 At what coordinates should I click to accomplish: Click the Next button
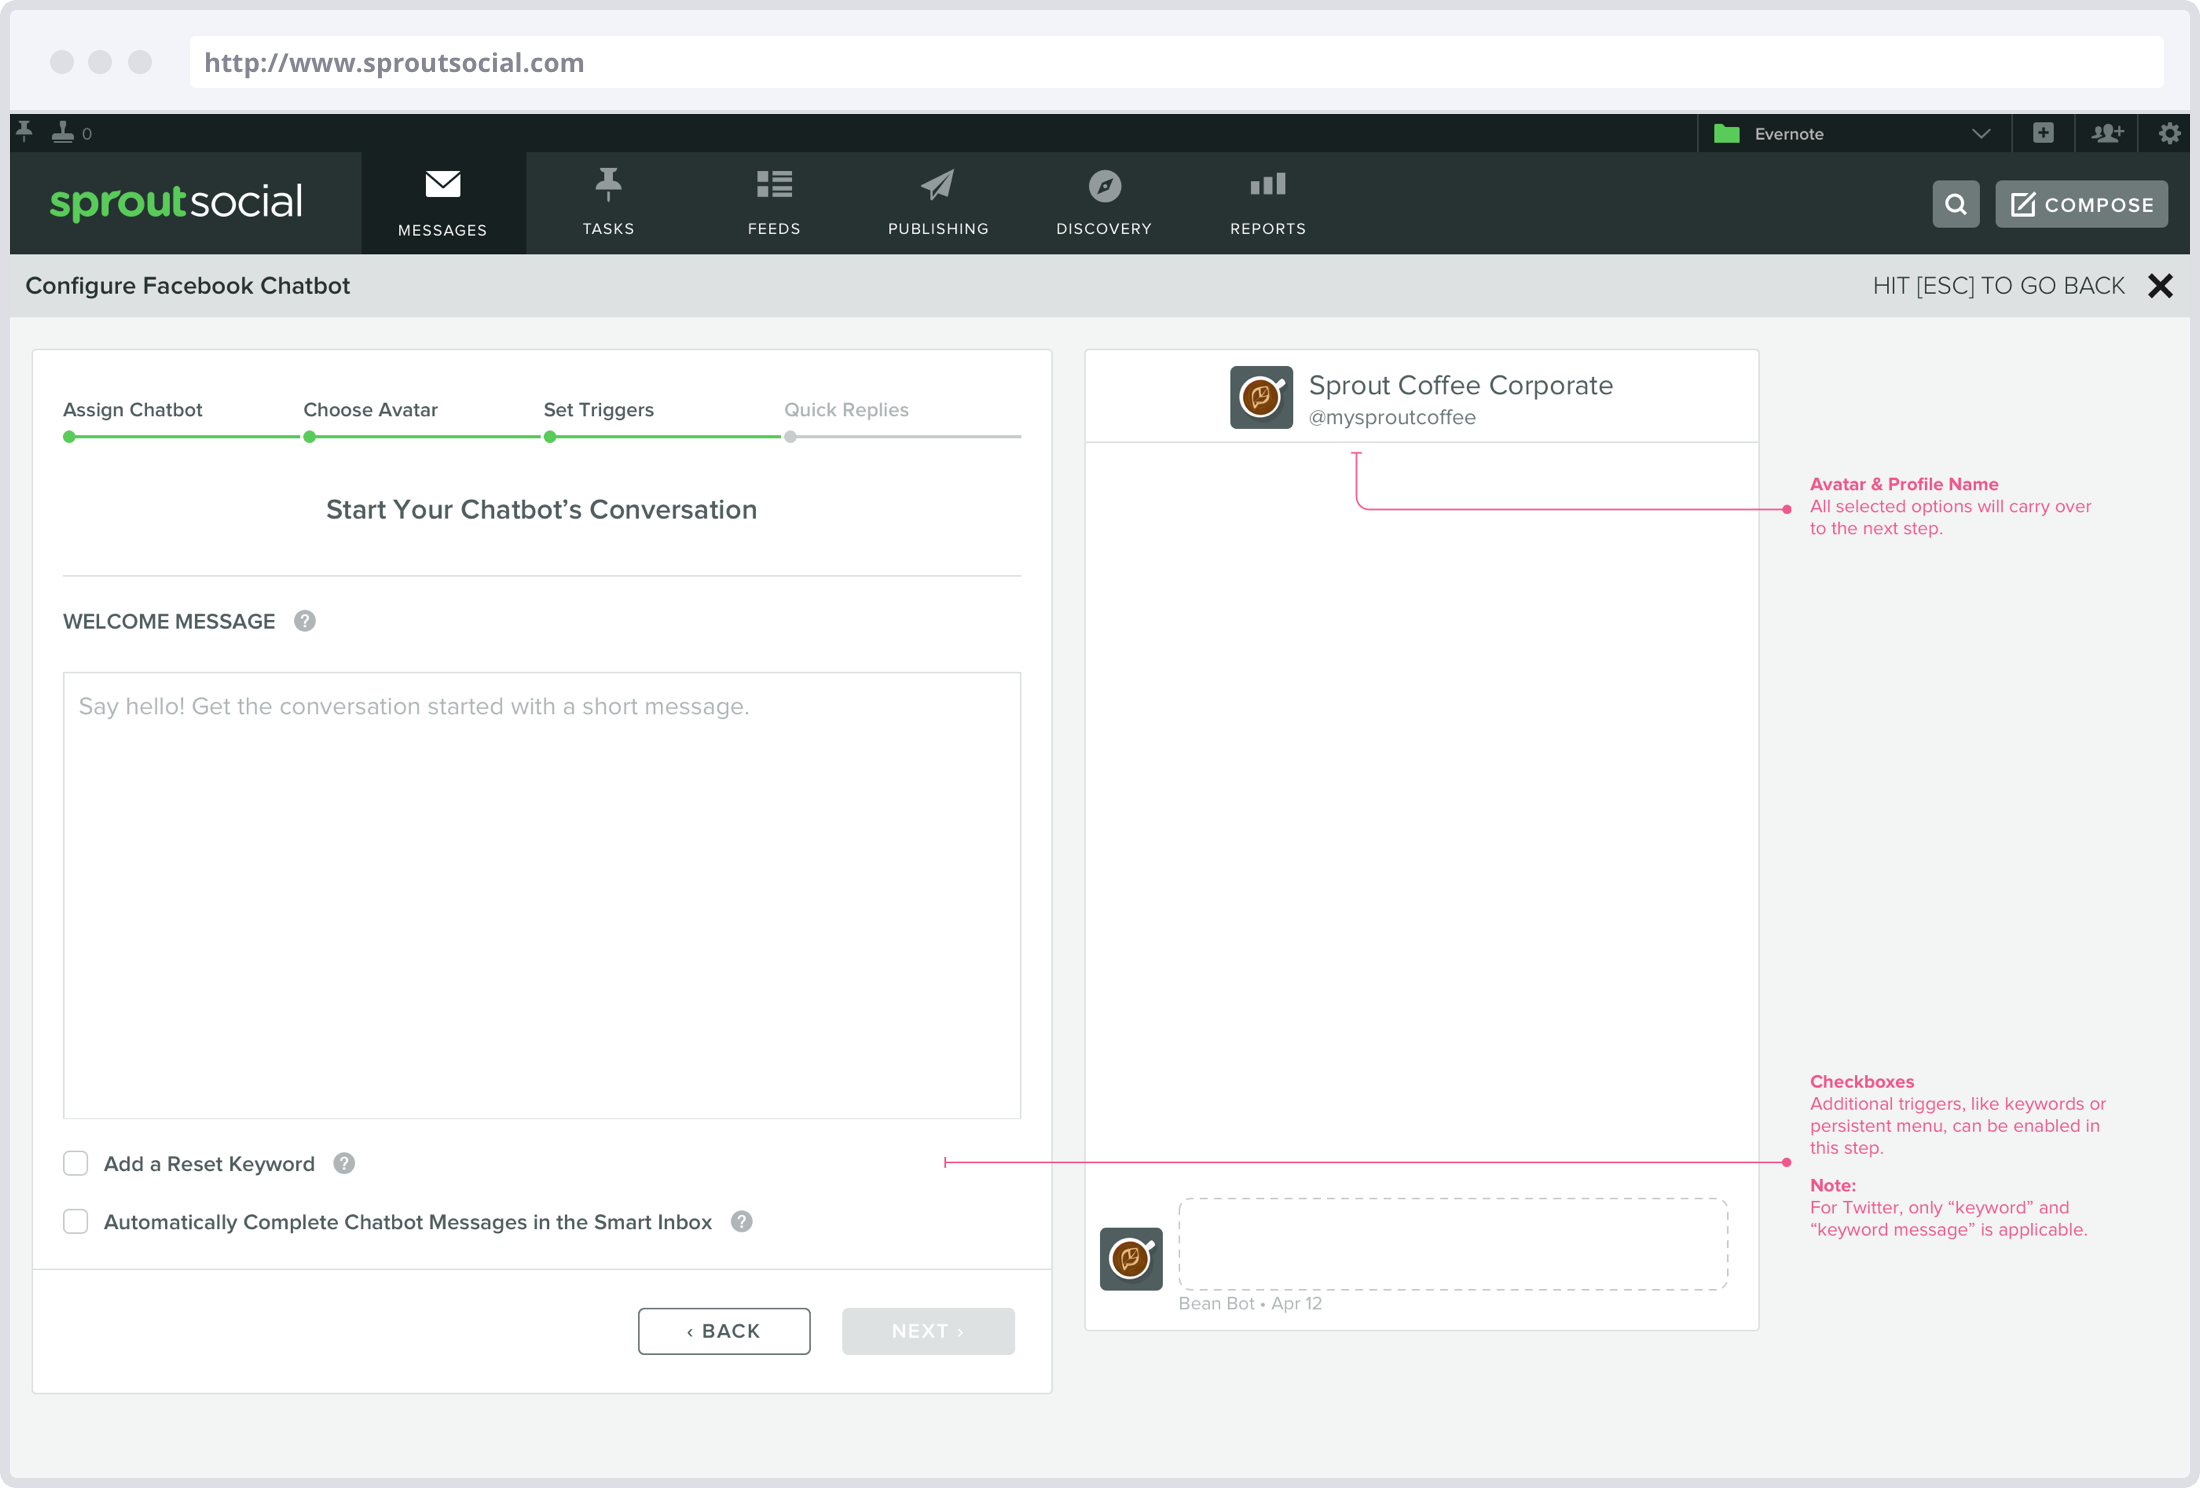(928, 1331)
